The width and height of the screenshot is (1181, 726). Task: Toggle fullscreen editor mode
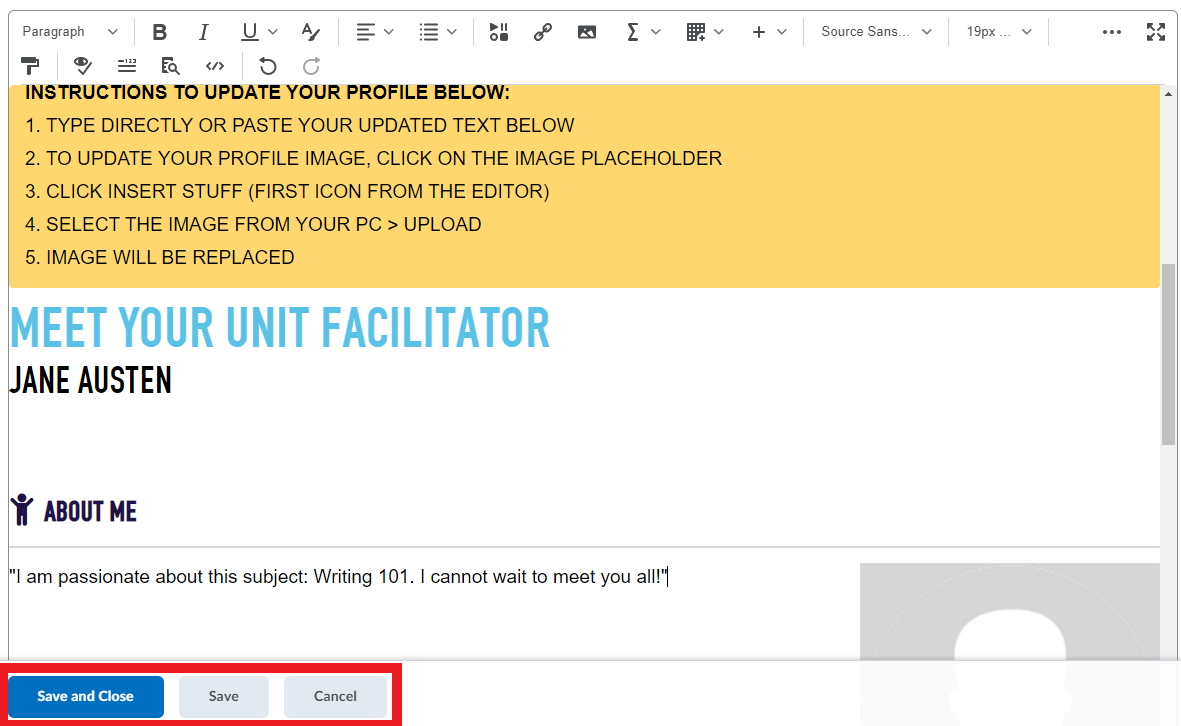[1155, 32]
